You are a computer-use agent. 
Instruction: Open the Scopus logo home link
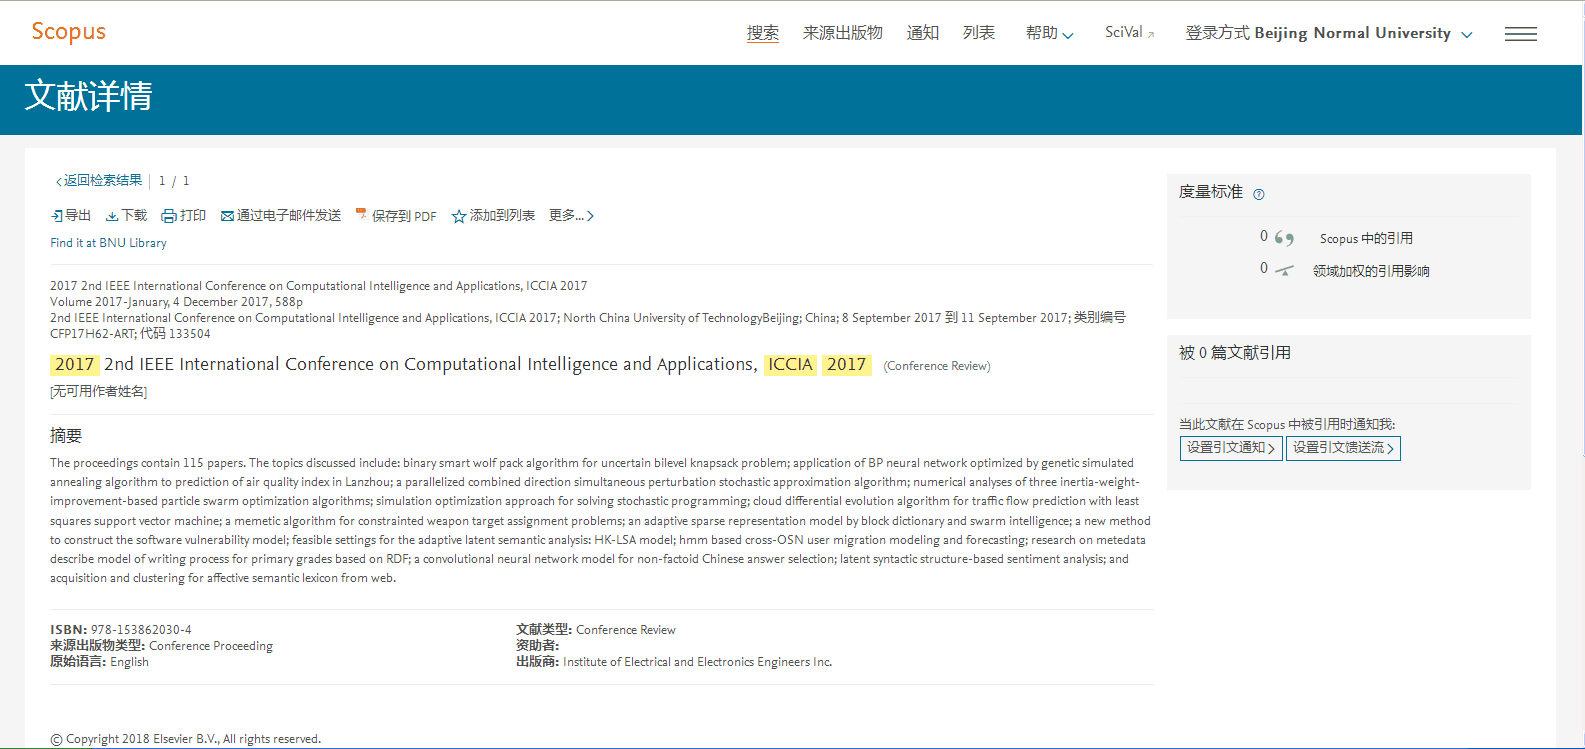pos(68,32)
